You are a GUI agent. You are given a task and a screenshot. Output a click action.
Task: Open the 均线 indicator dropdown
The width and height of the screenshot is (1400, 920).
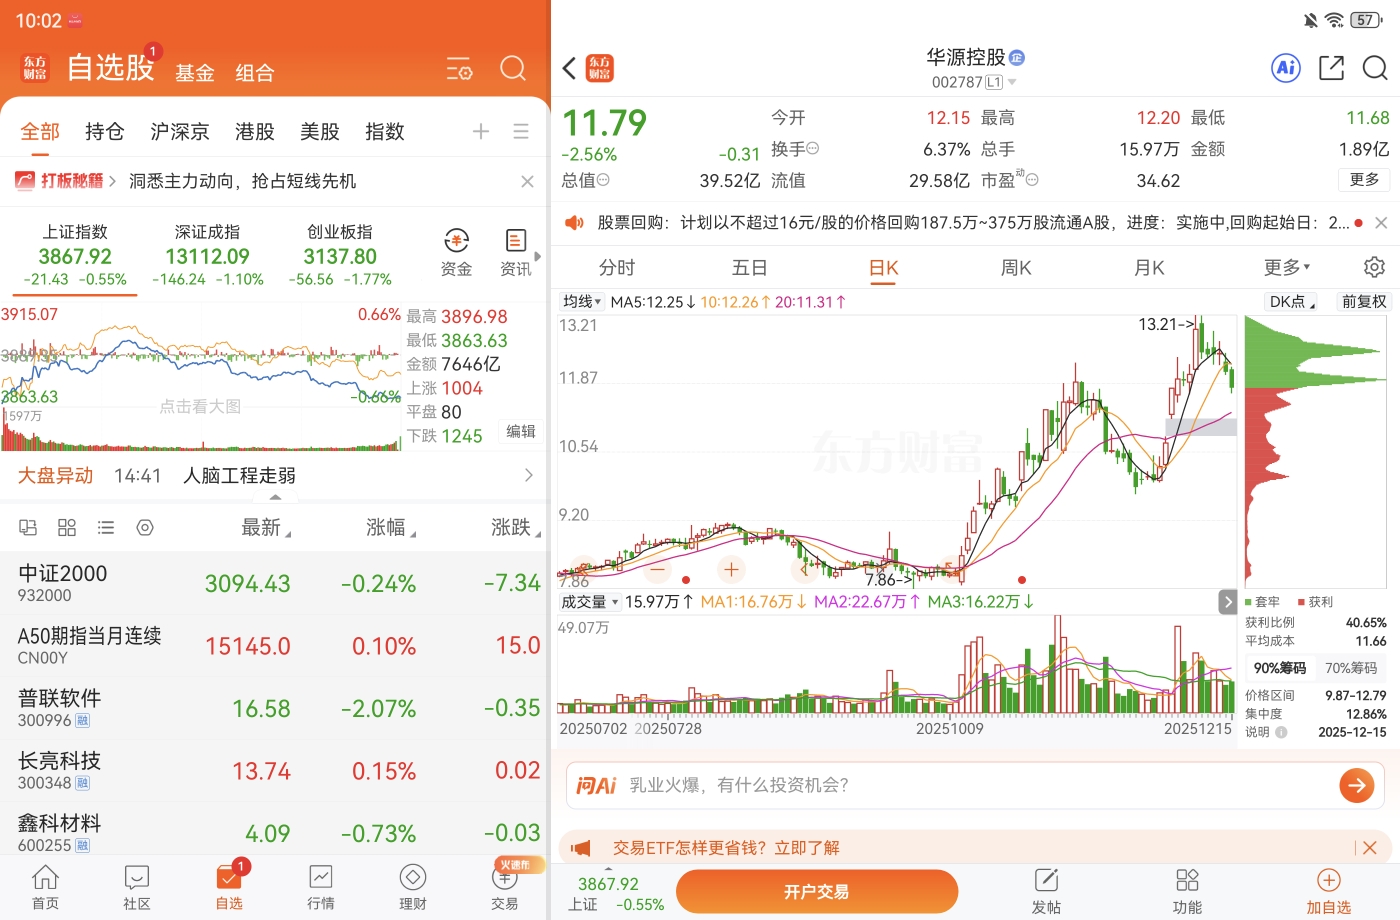tap(582, 302)
